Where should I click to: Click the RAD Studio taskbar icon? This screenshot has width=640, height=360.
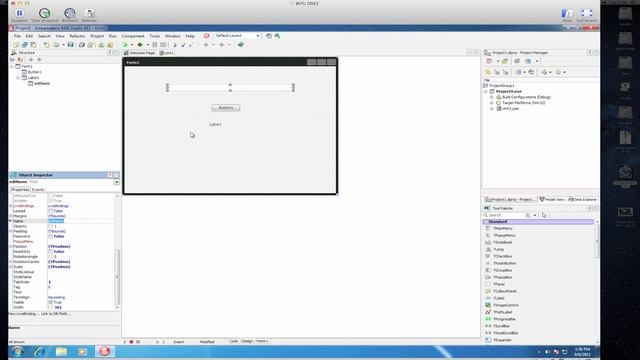pyautogui.click(x=104, y=351)
